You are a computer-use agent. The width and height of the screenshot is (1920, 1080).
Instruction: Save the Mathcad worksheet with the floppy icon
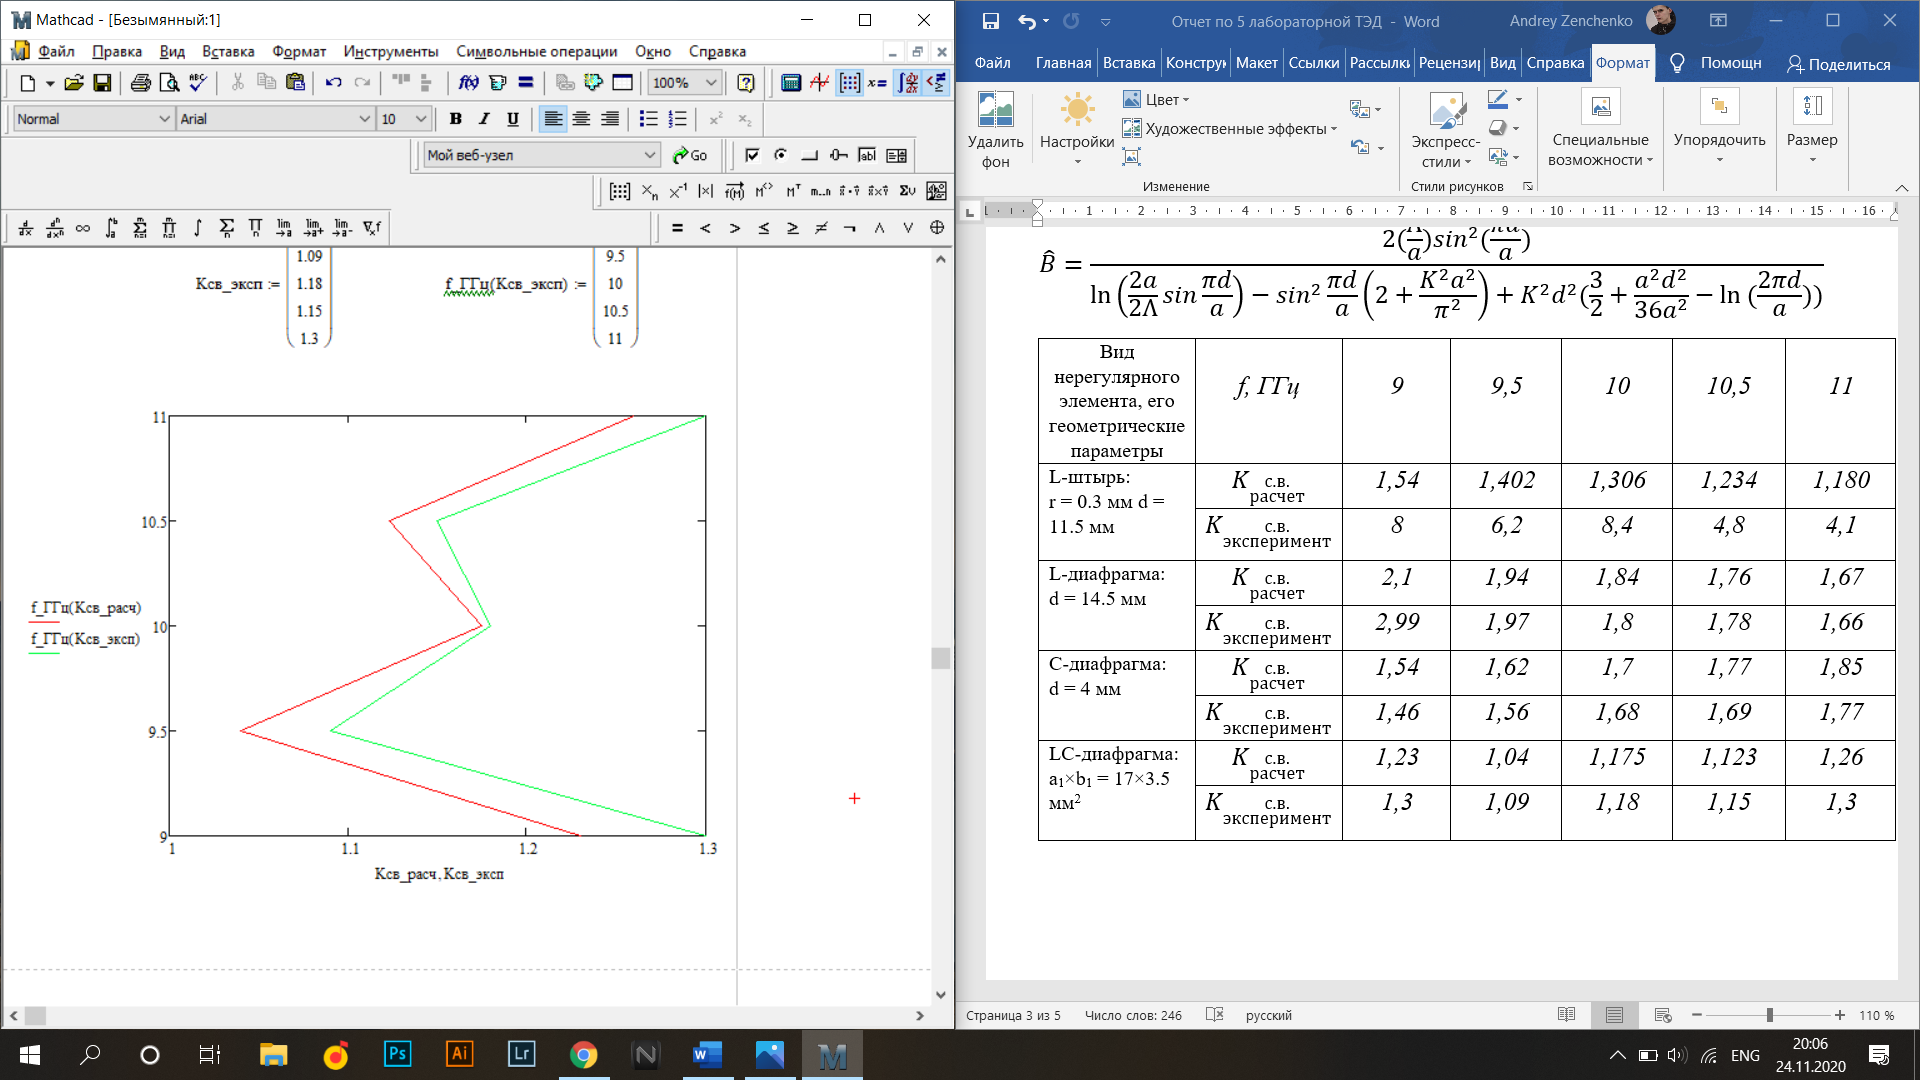[x=102, y=83]
